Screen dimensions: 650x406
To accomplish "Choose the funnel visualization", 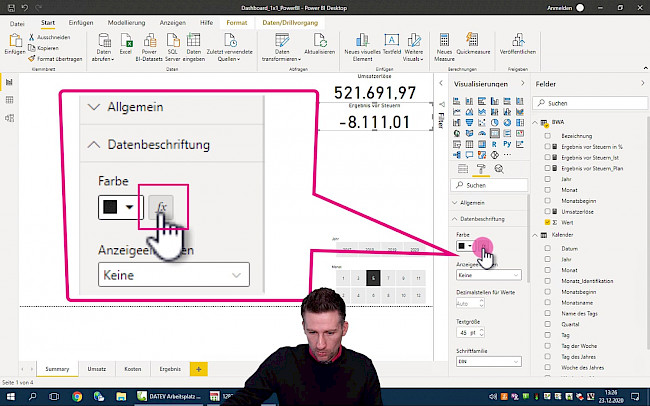I will tap(469, 123).
